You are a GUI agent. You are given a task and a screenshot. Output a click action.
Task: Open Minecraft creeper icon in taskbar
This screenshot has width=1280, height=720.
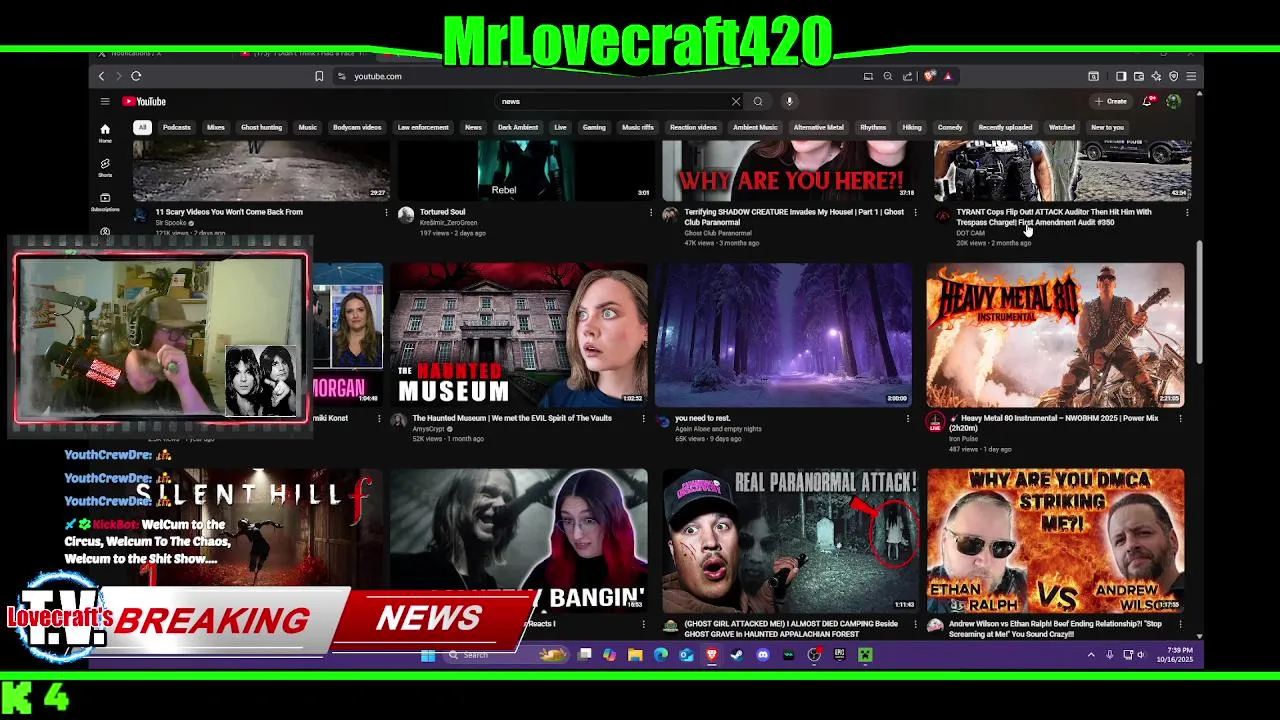click(865, 655)
